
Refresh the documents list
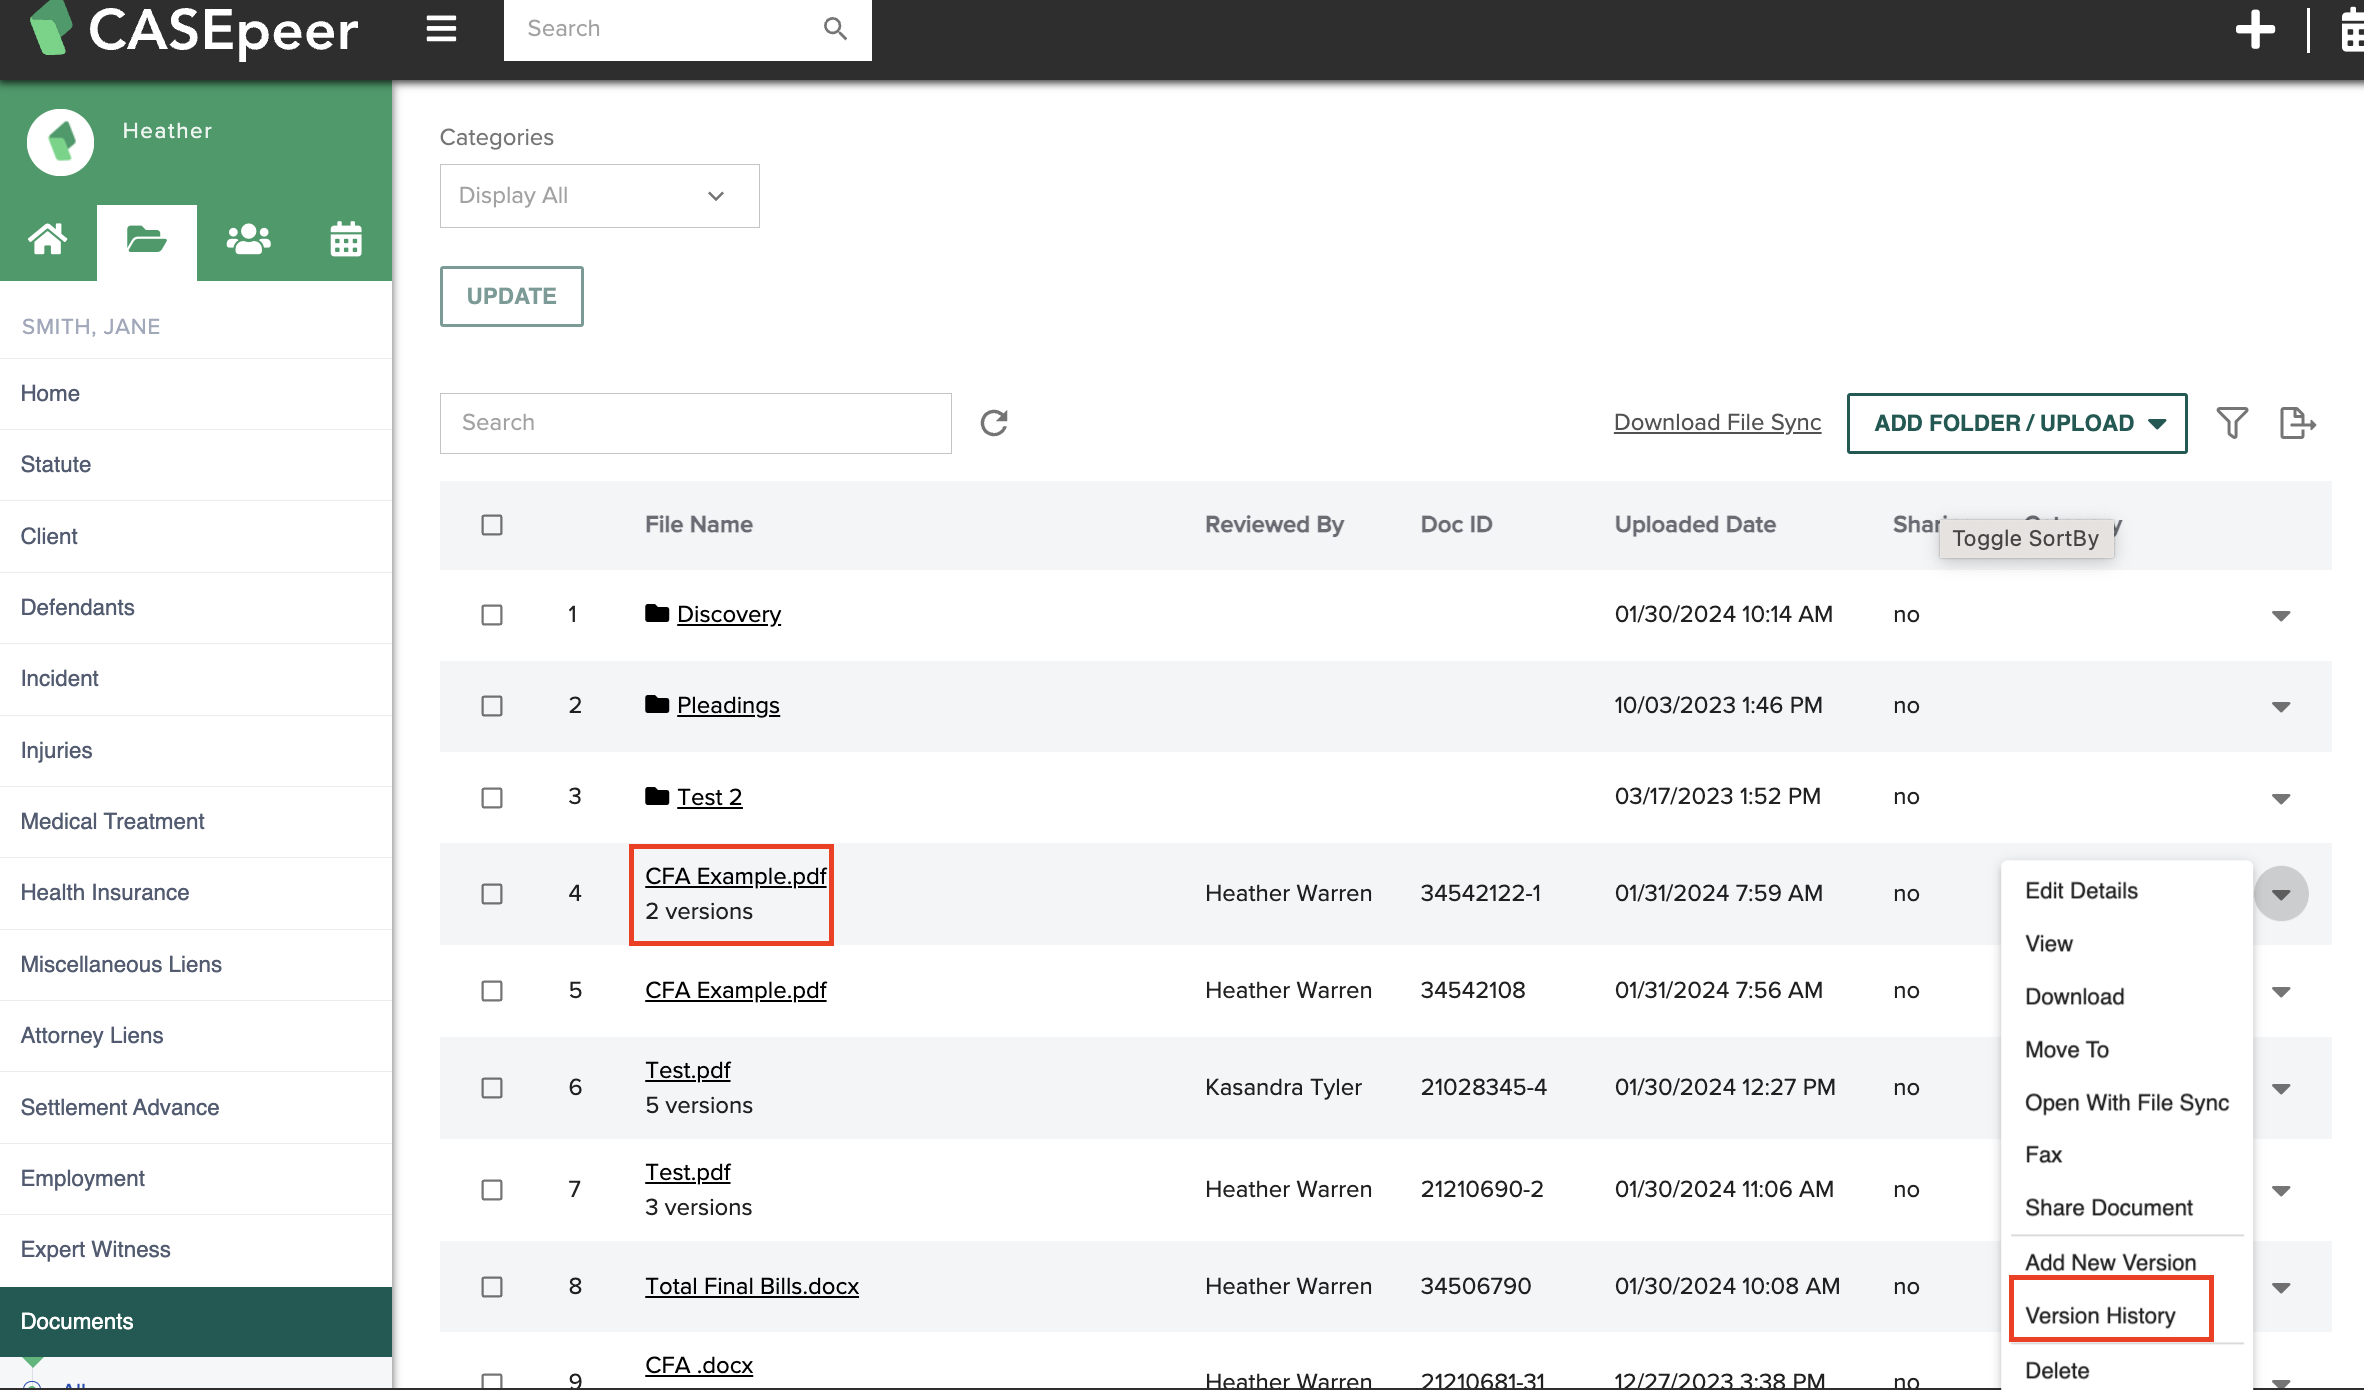tap(994, 423)
